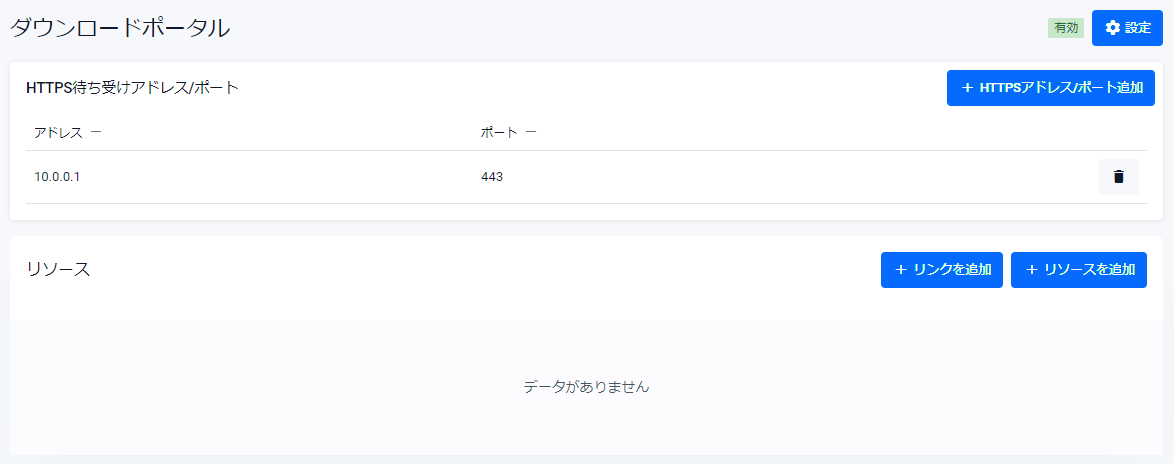1174x464 pixels.
Task: Click the sort icon beside ポート
Action: click(530, 132)
